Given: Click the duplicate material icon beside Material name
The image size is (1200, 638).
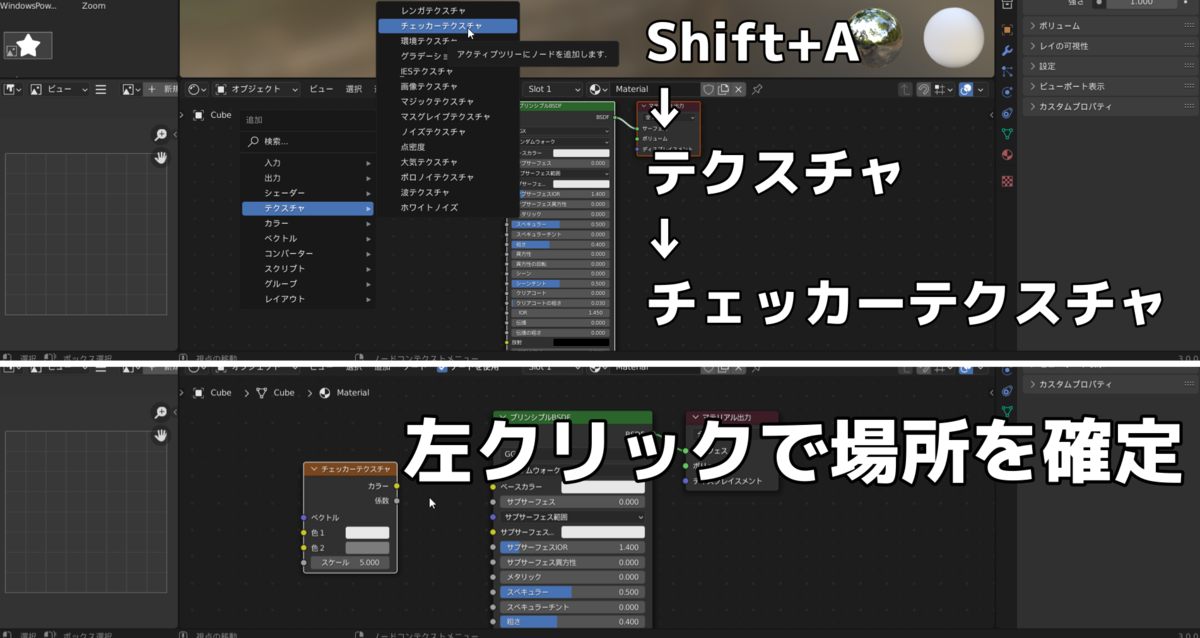Looking at the screenshot, I should pos(723,89).
